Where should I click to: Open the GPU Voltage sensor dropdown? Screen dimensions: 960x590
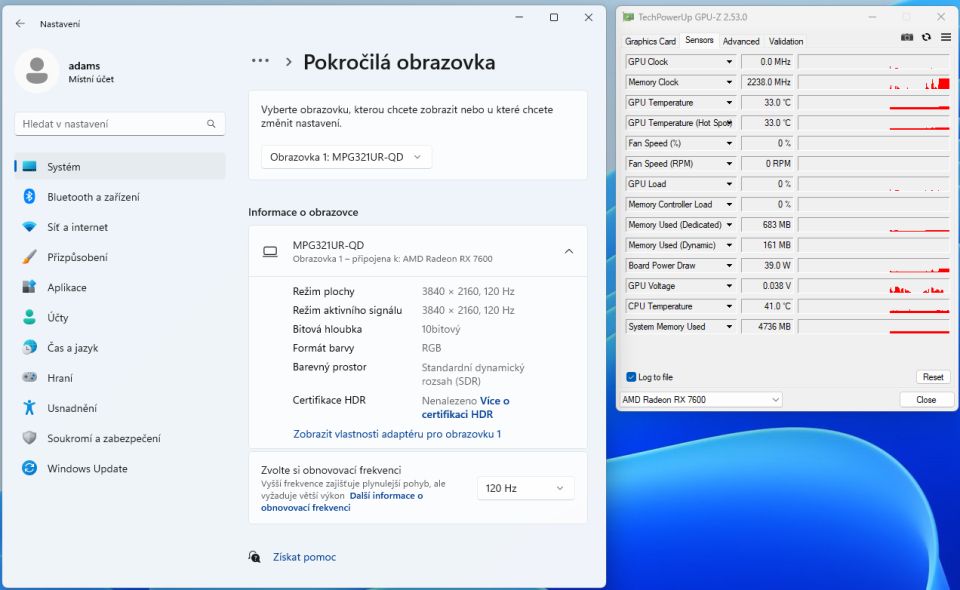click(x=729, y=286)
